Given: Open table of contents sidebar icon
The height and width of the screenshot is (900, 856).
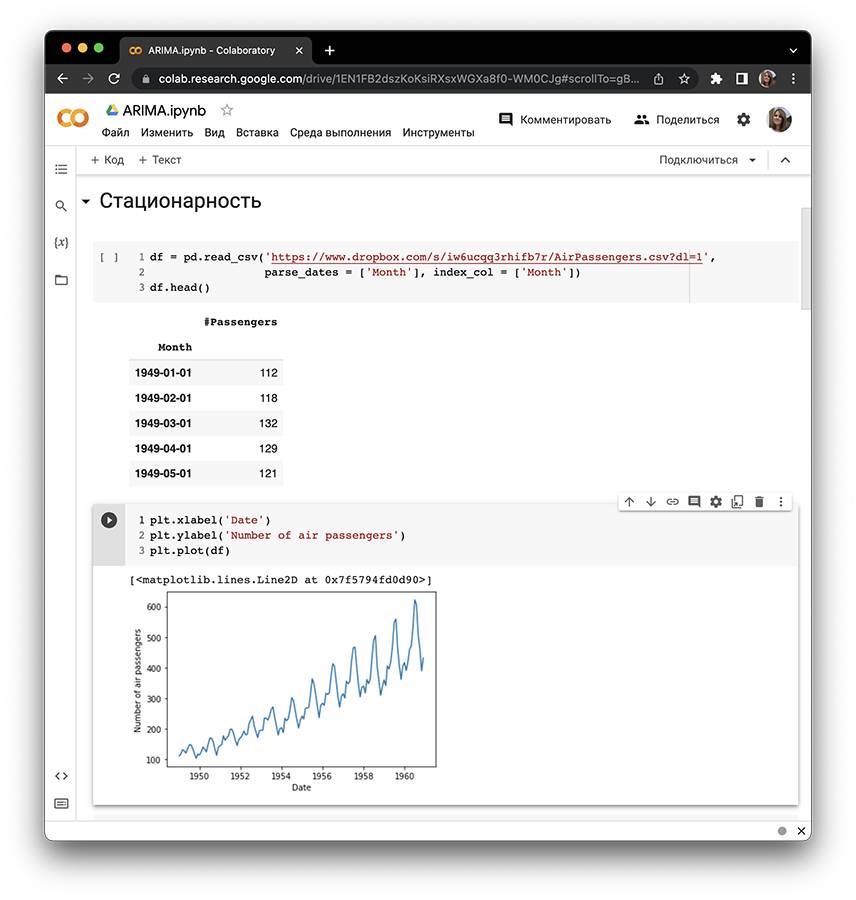Looking at the screenshot, I should [61, 169].
